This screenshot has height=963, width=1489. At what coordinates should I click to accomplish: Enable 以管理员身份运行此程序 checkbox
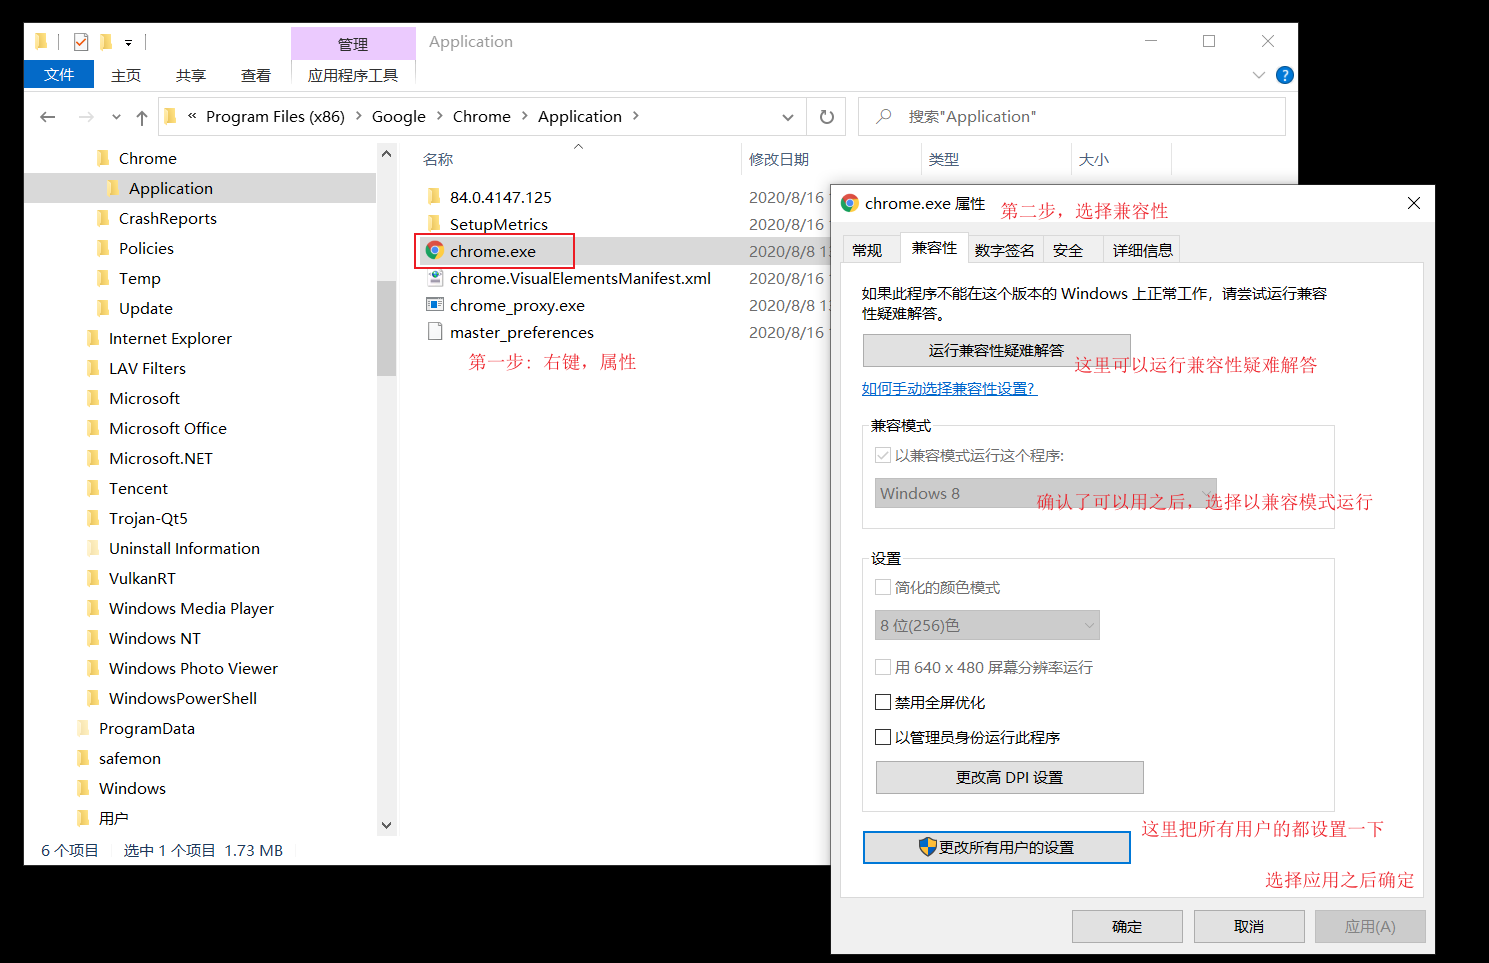pos(883,737)
